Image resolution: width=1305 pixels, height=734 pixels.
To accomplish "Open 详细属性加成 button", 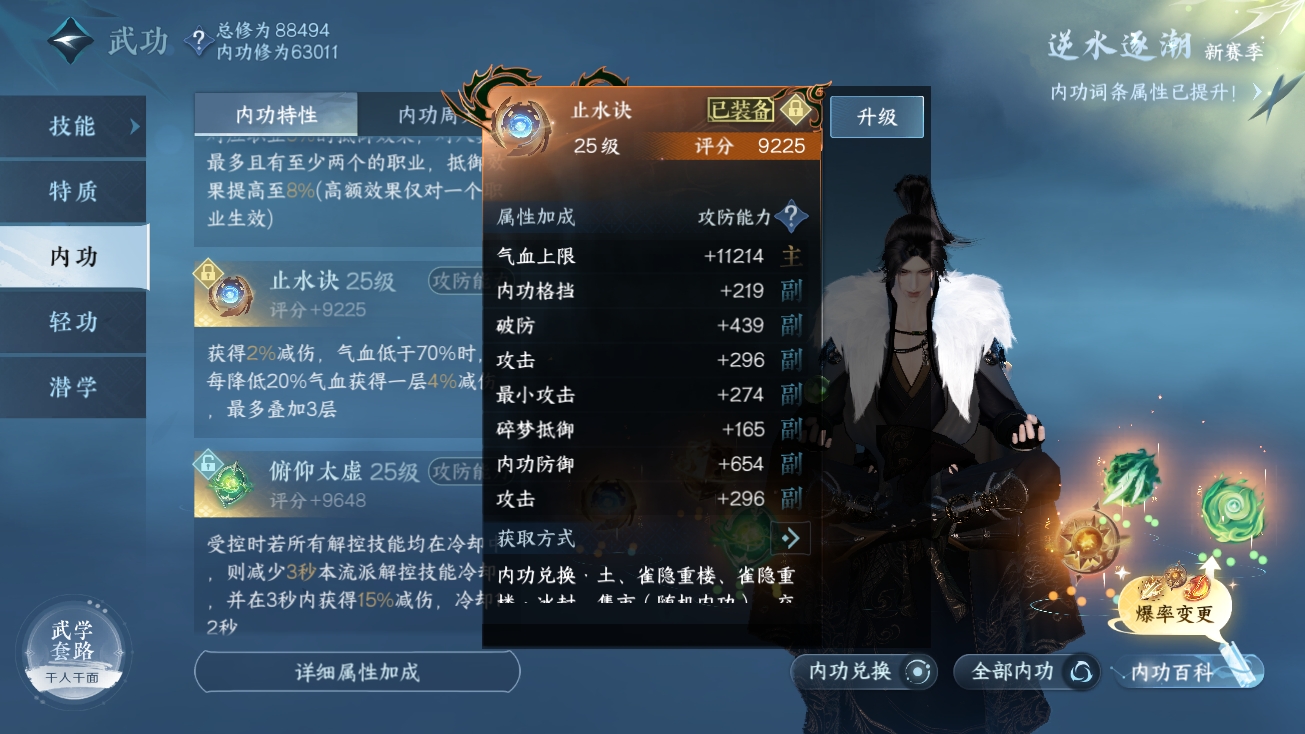I will coord(357,672).
